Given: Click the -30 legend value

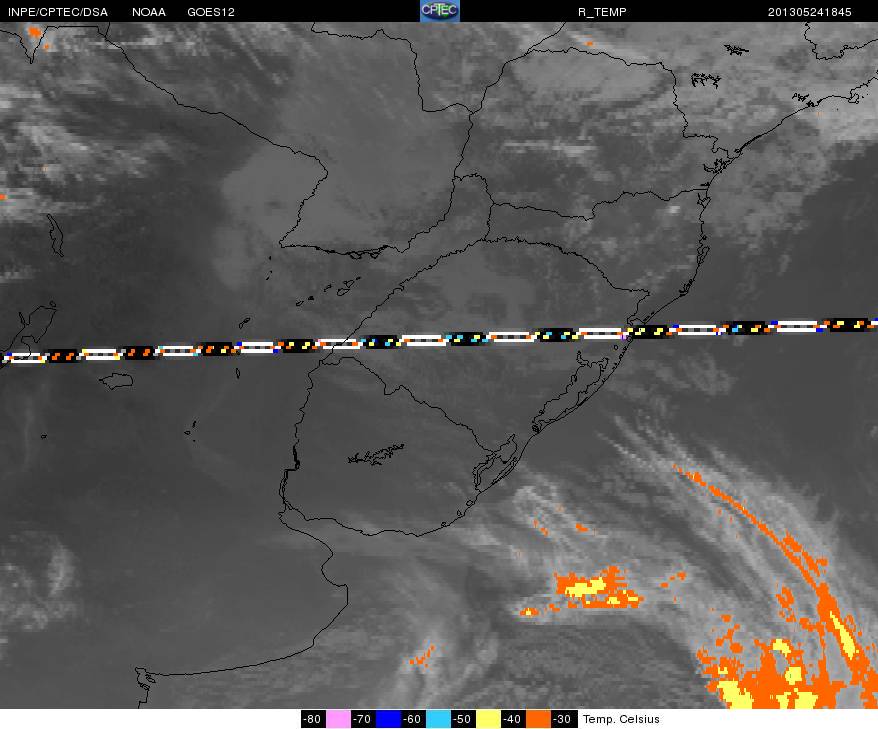Looking at the screenshot, I should (x=563, y=719).
